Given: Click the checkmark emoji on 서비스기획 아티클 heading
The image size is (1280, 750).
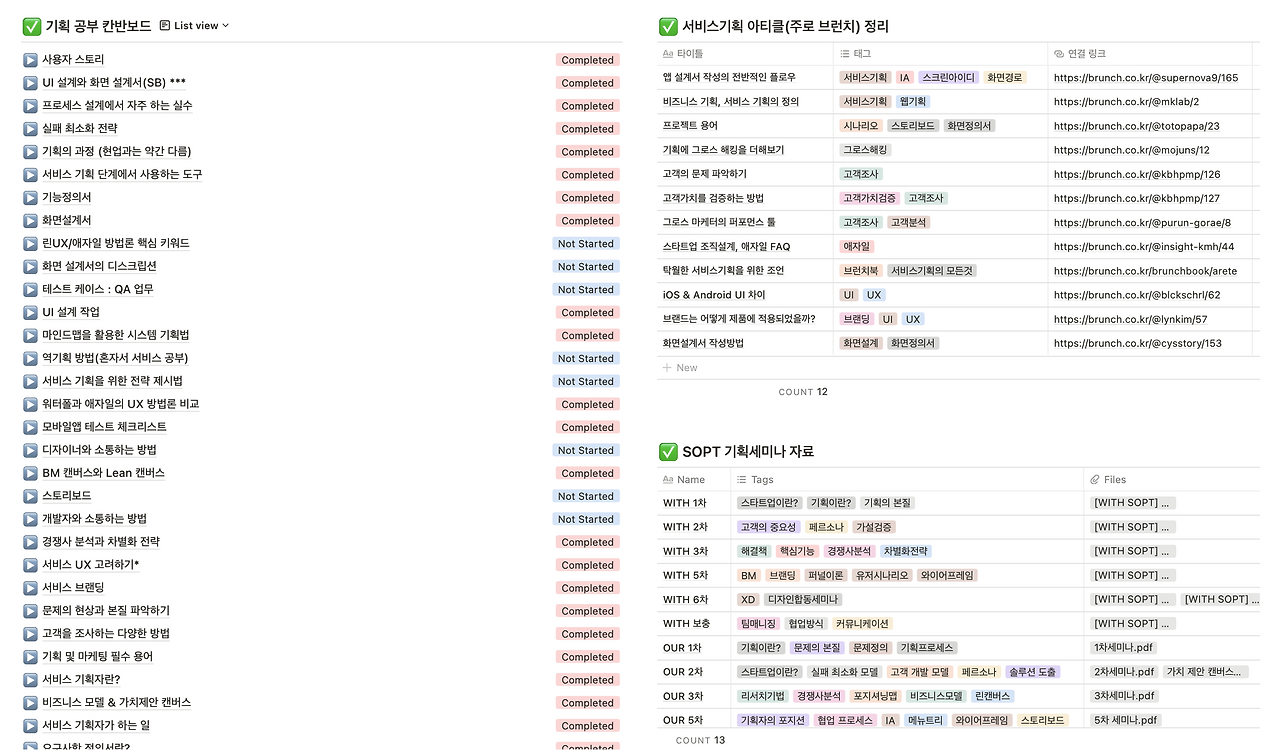Looking at the screenshot, I should (667, 27).
